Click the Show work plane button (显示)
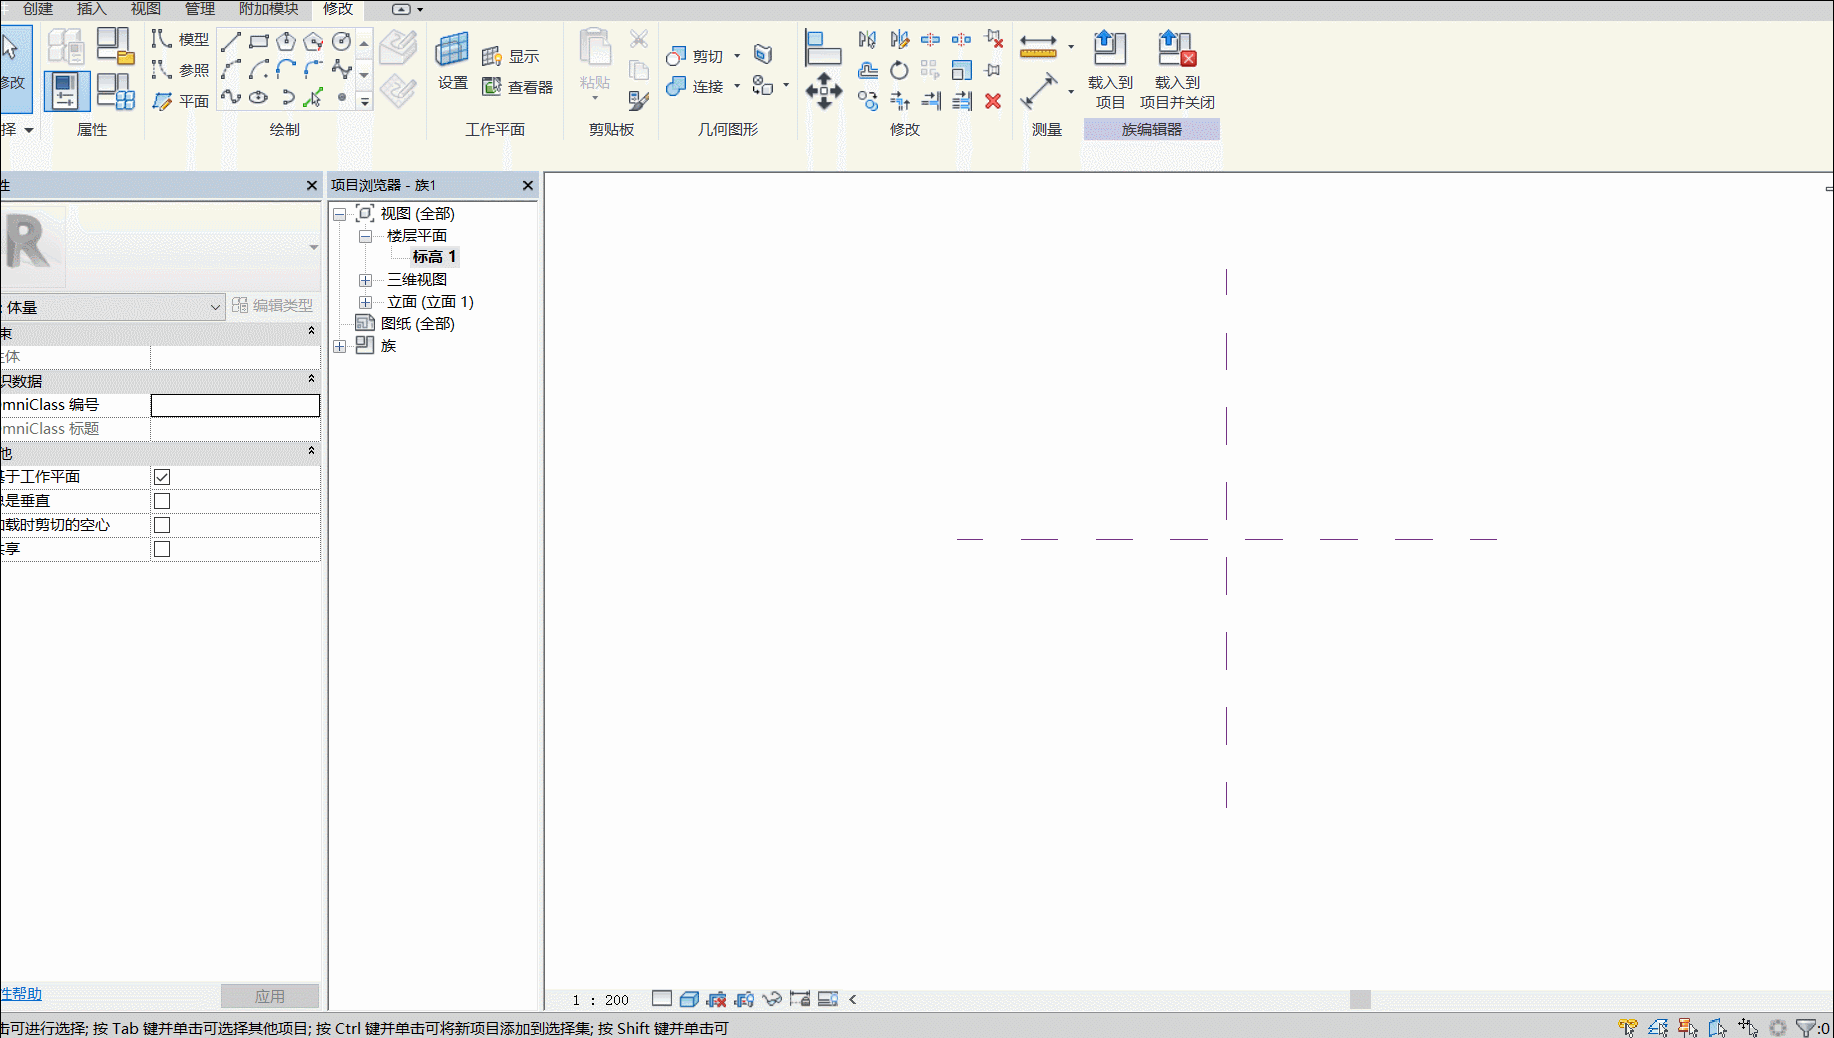 (x=510, y=56)
